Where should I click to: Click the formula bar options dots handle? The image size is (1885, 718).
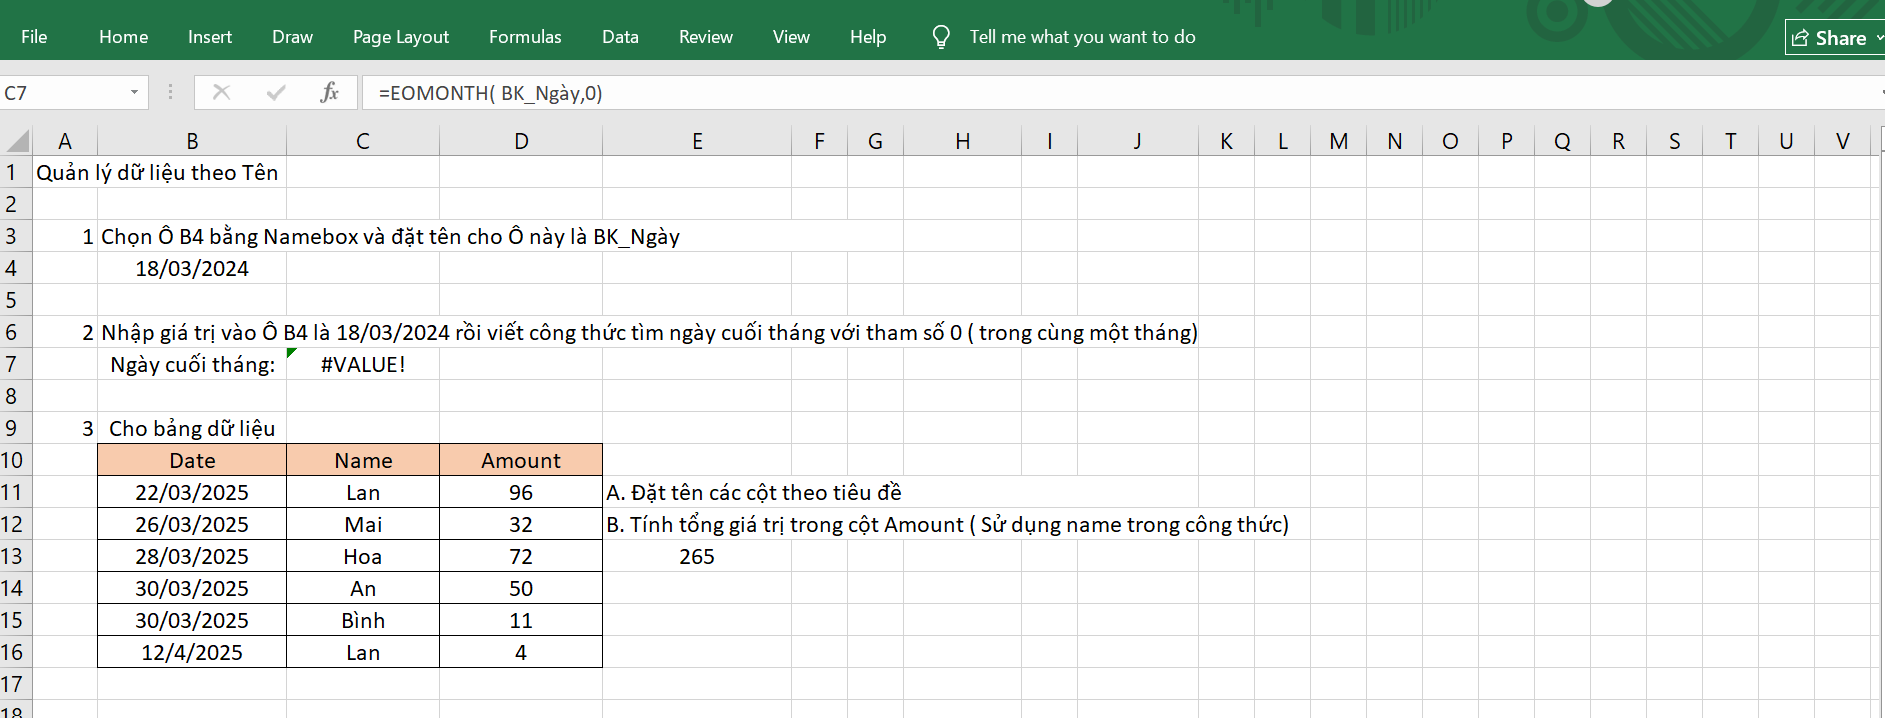pos(171,92)
